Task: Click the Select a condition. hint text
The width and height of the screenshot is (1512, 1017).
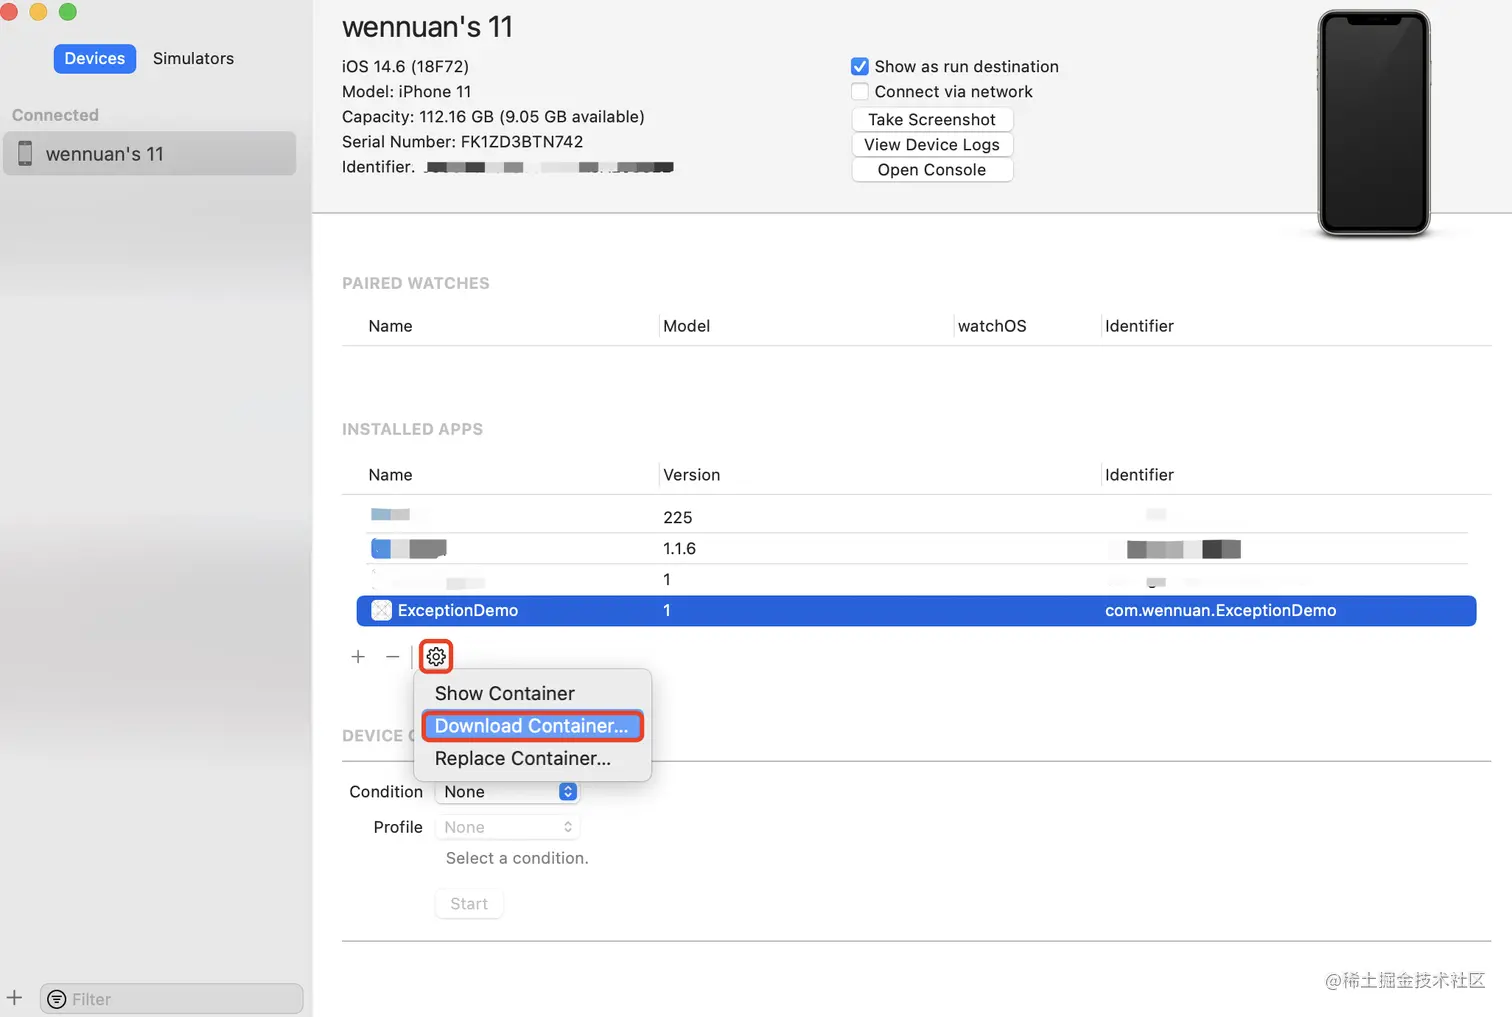Action: [x=517, y=858]
